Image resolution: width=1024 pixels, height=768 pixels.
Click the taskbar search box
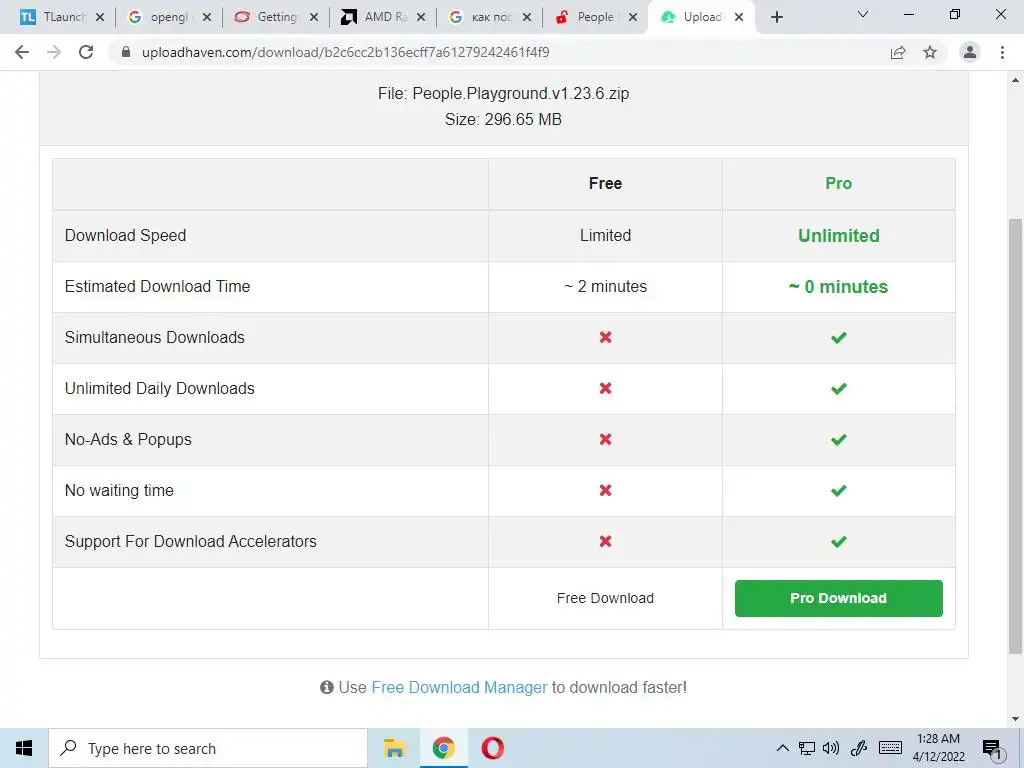tap(208, 748)
